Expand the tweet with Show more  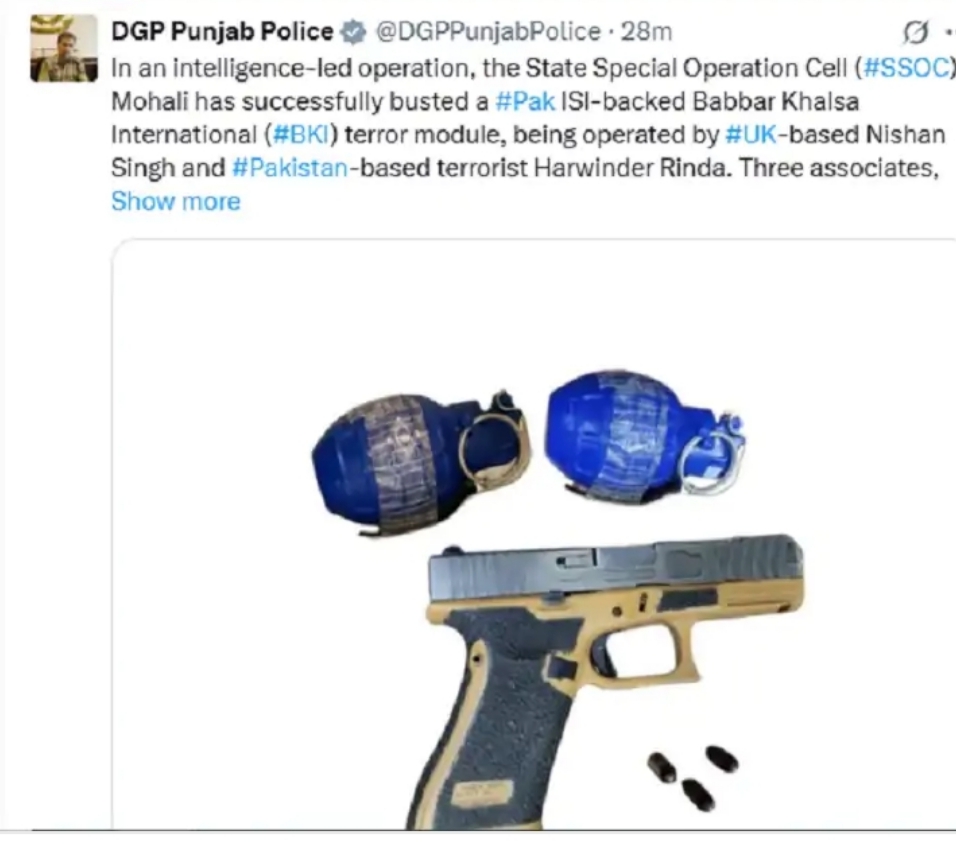[x=176, y=201]
